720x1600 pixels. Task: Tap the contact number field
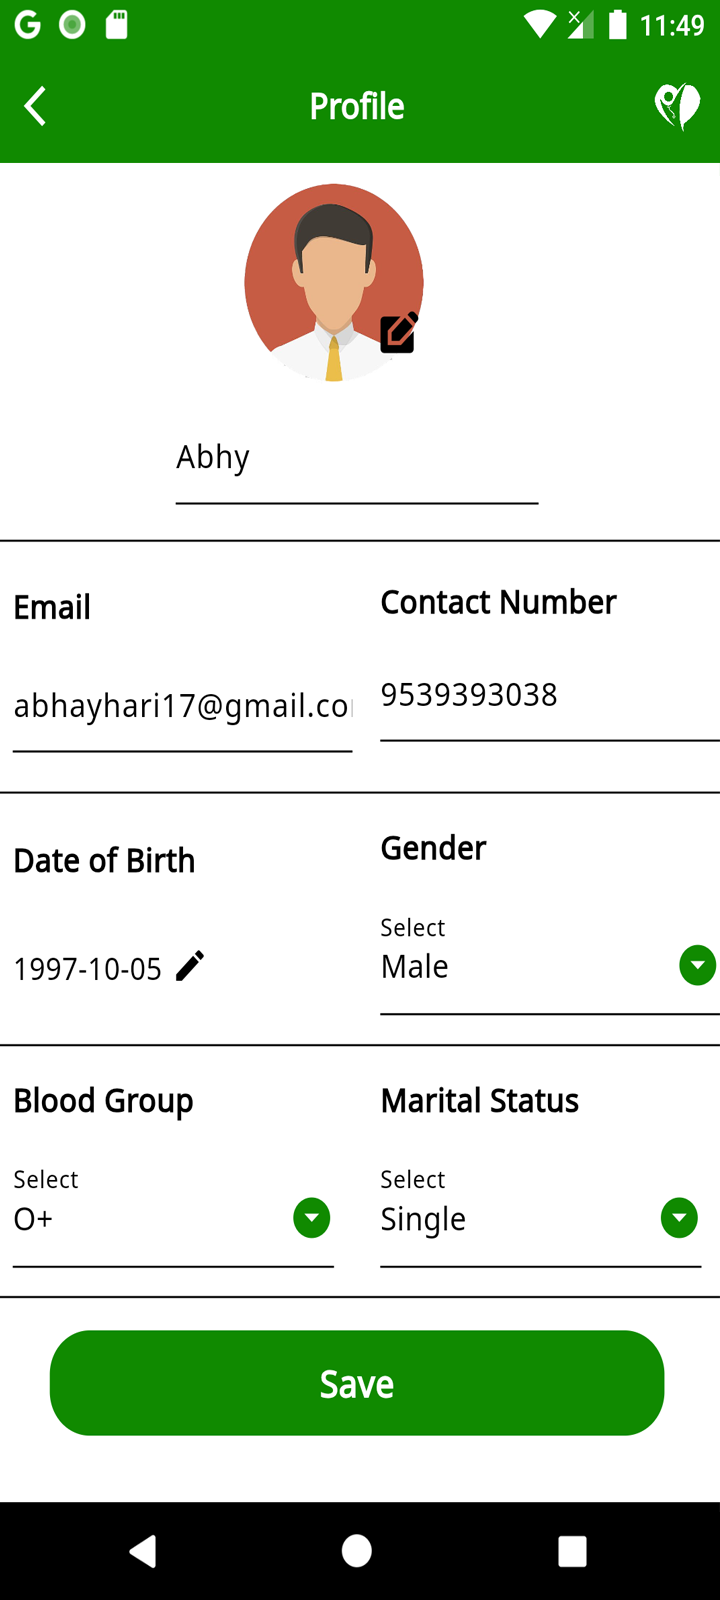click(548, 695)
